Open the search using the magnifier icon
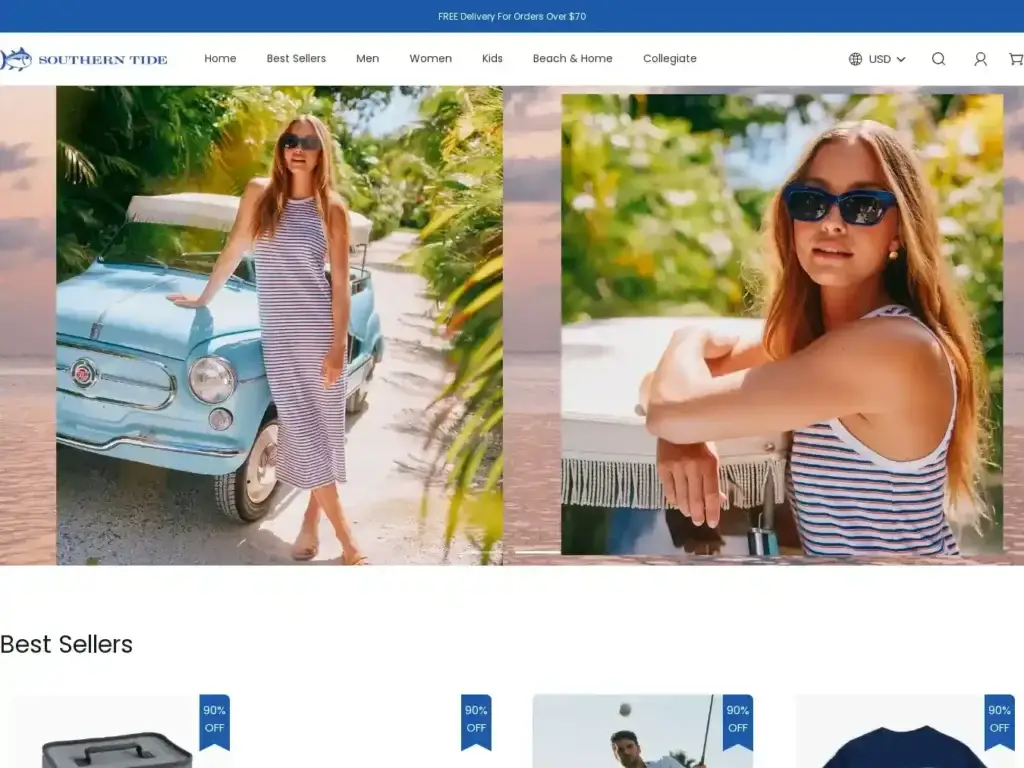Viewport: 1024px width, 768px height. pos(938,59)
